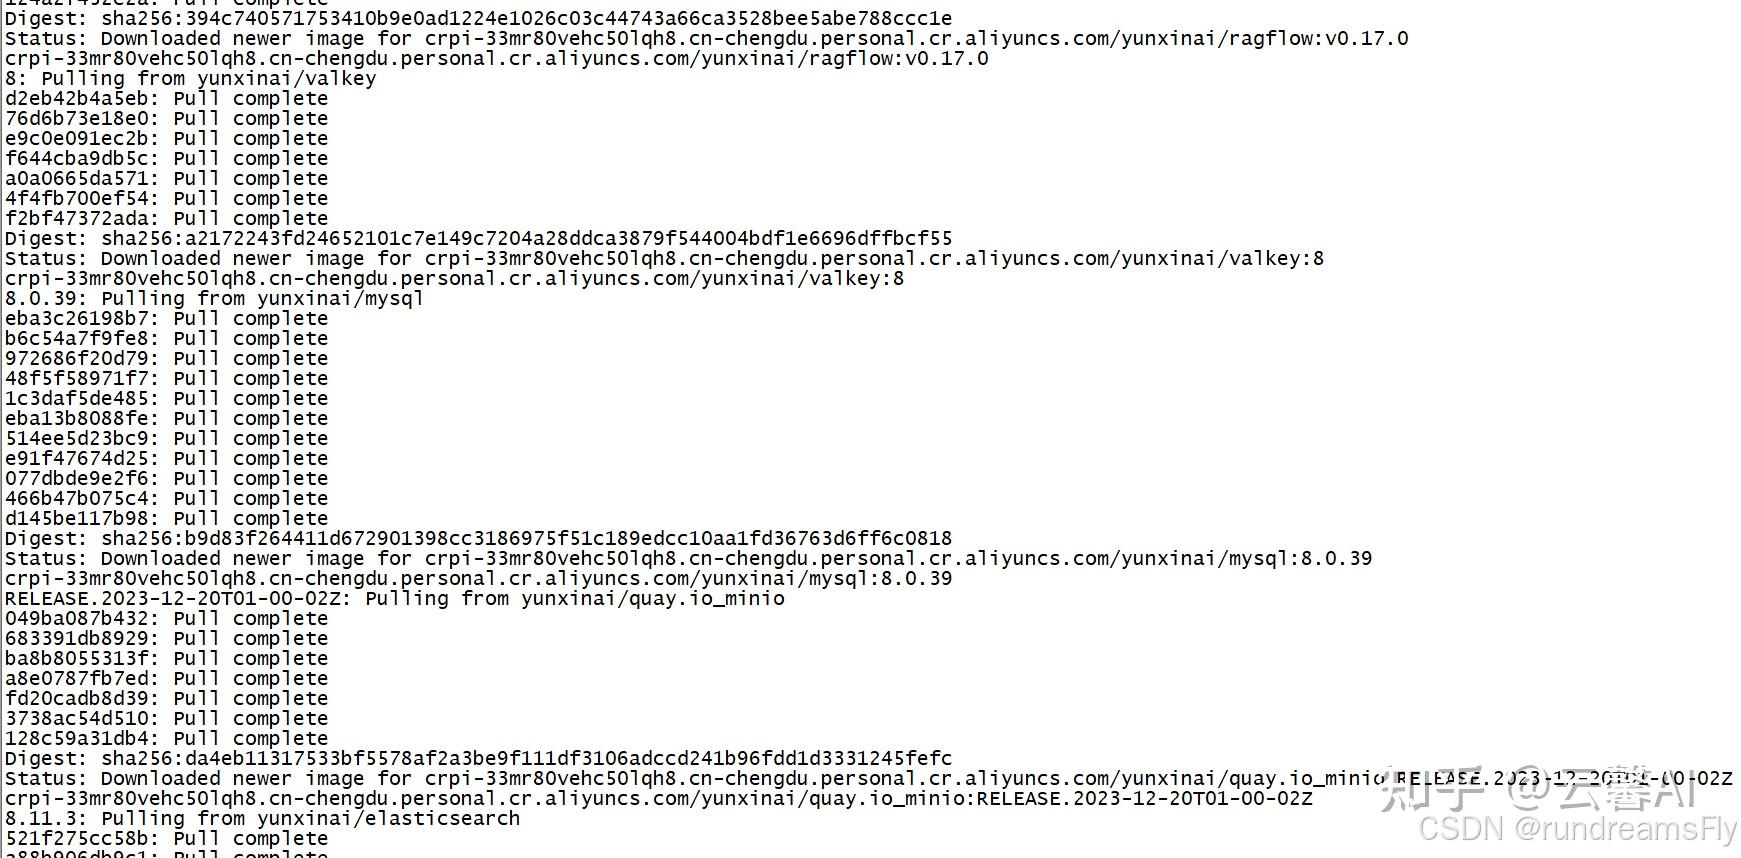Viewport: 1741px width, 858px height.
Task: Click the '8.0.39: Pulling from yunxinai/mysql' line
Action: tap(214, 299)
